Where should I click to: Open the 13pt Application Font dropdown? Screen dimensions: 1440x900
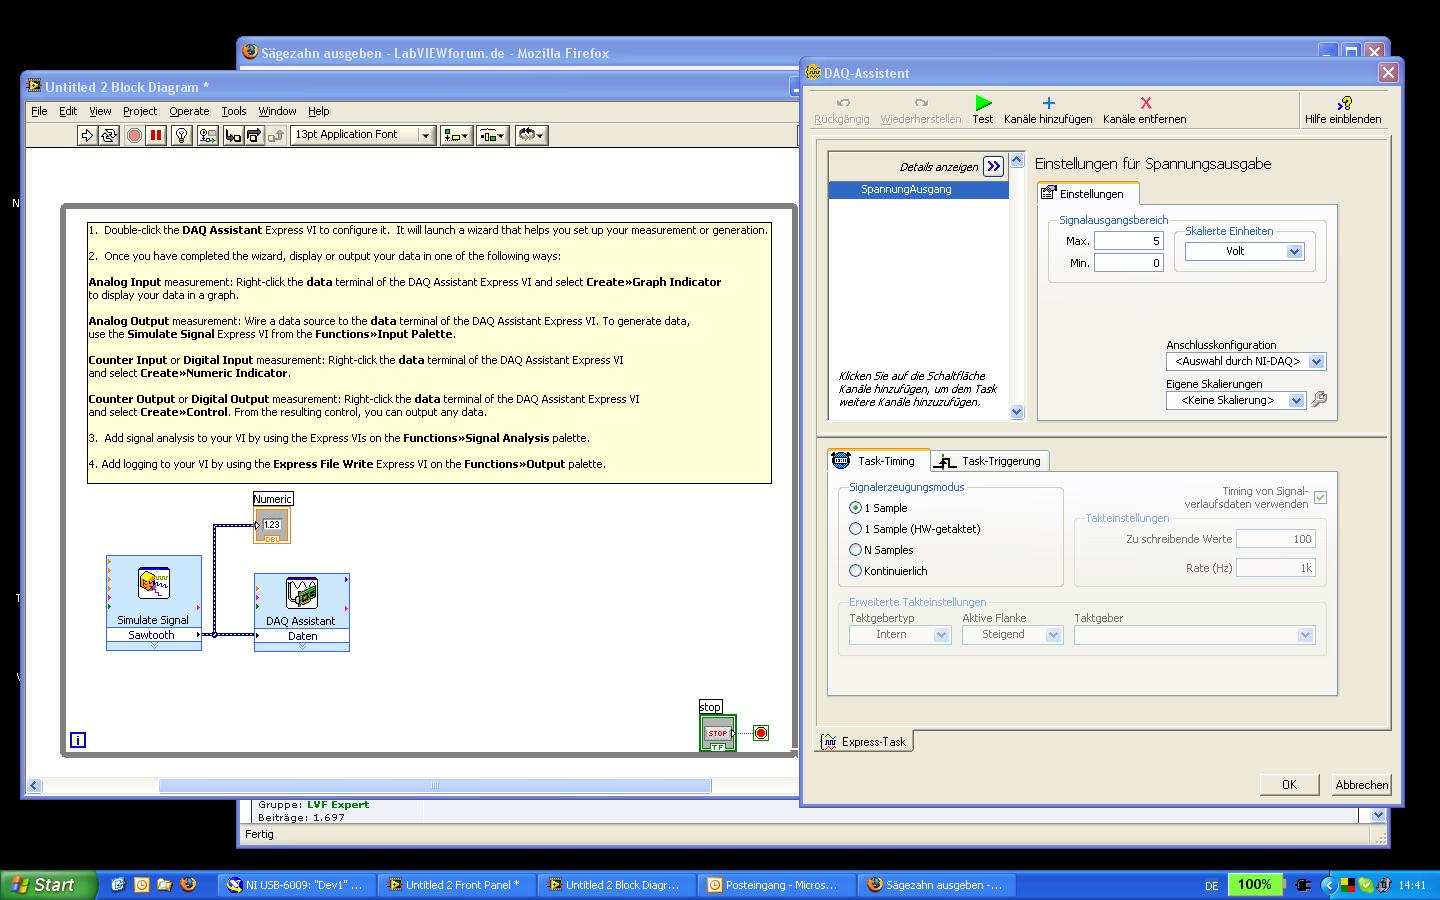pos(363,135)
